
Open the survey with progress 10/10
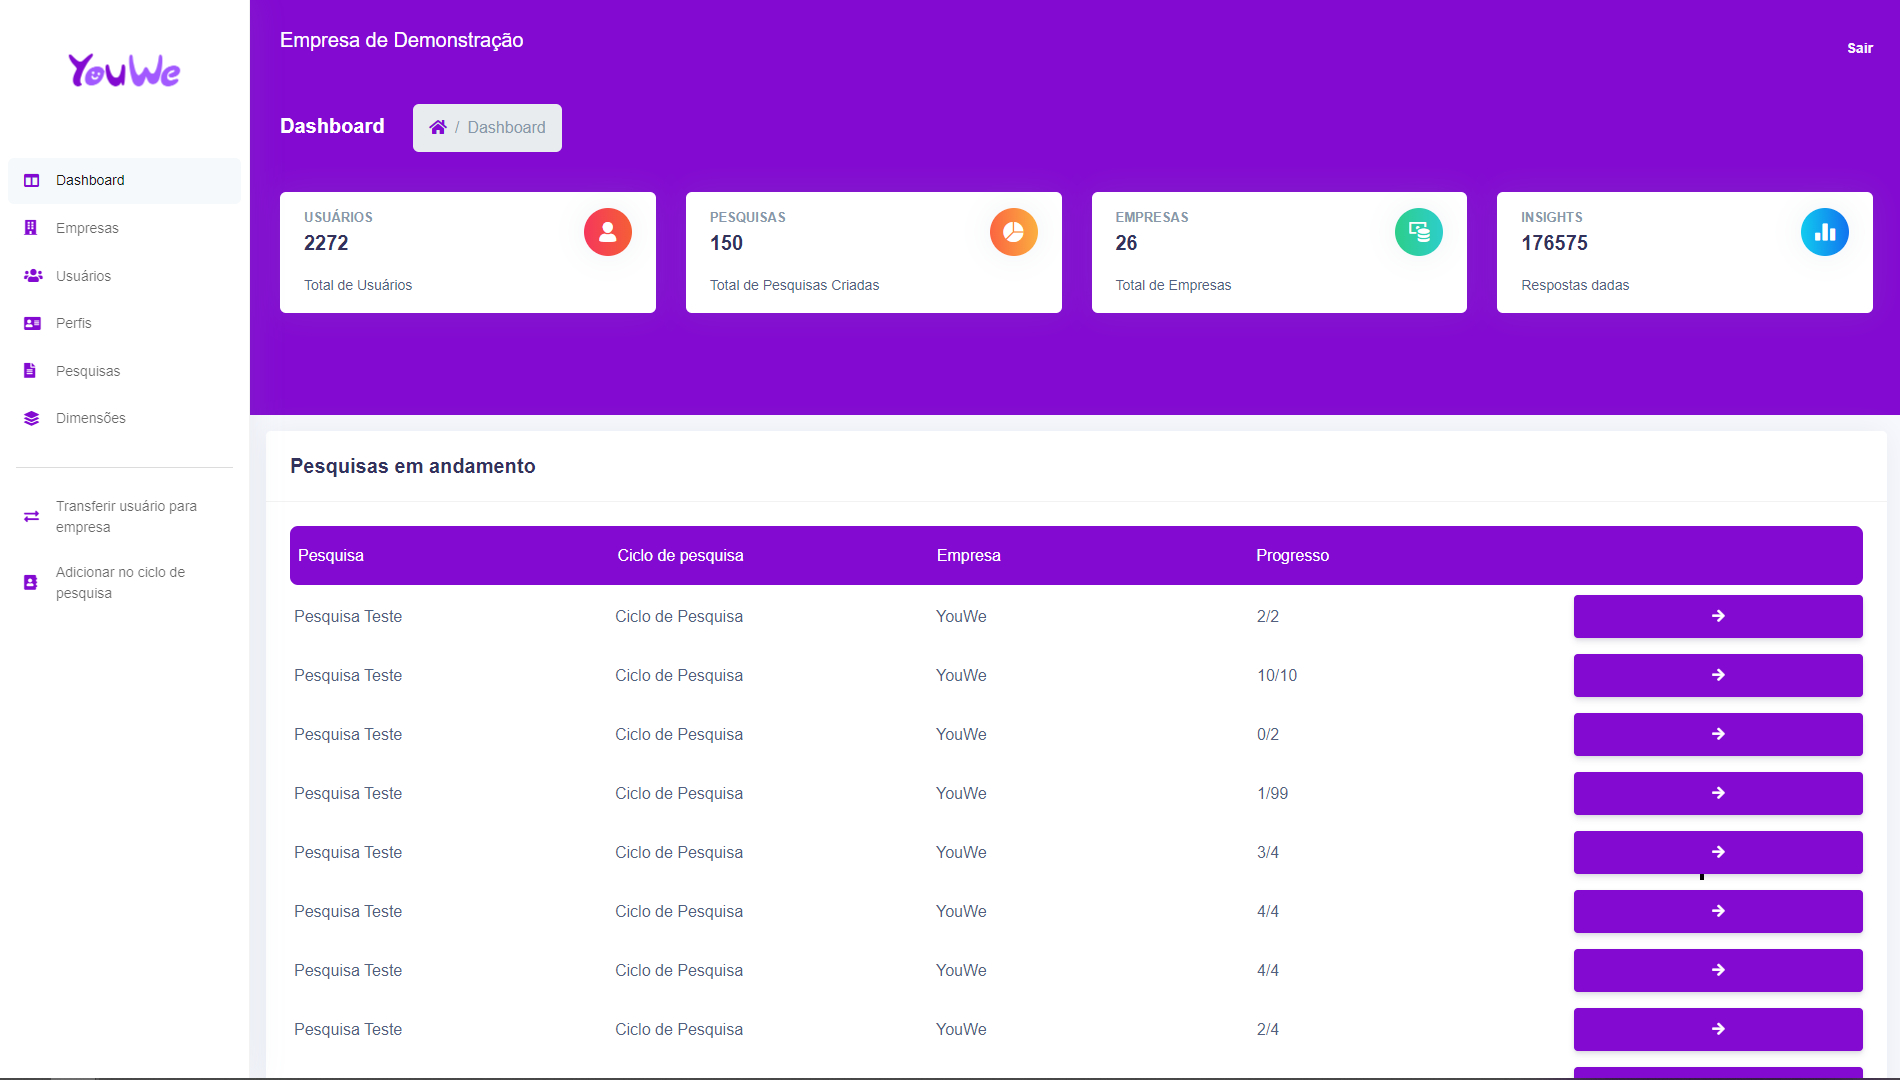click(1717, 675)
